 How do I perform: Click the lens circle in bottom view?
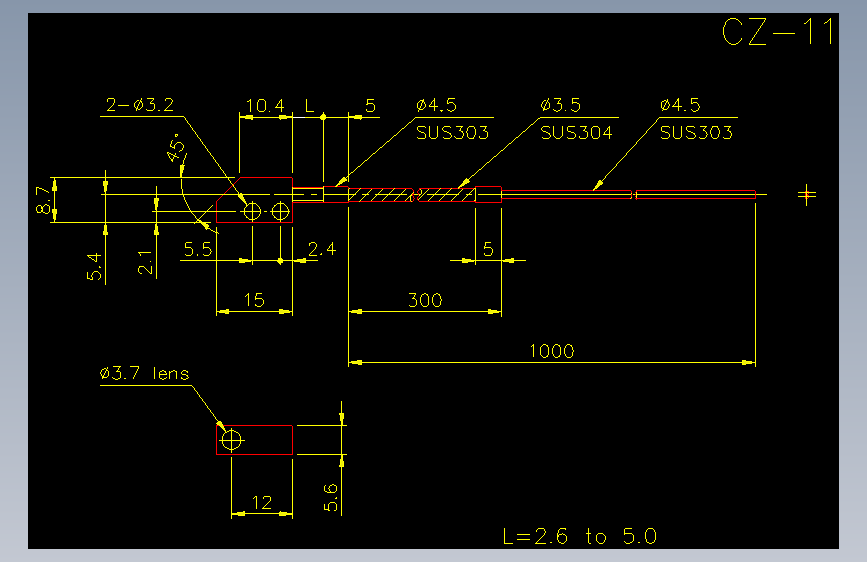point(231,440)
